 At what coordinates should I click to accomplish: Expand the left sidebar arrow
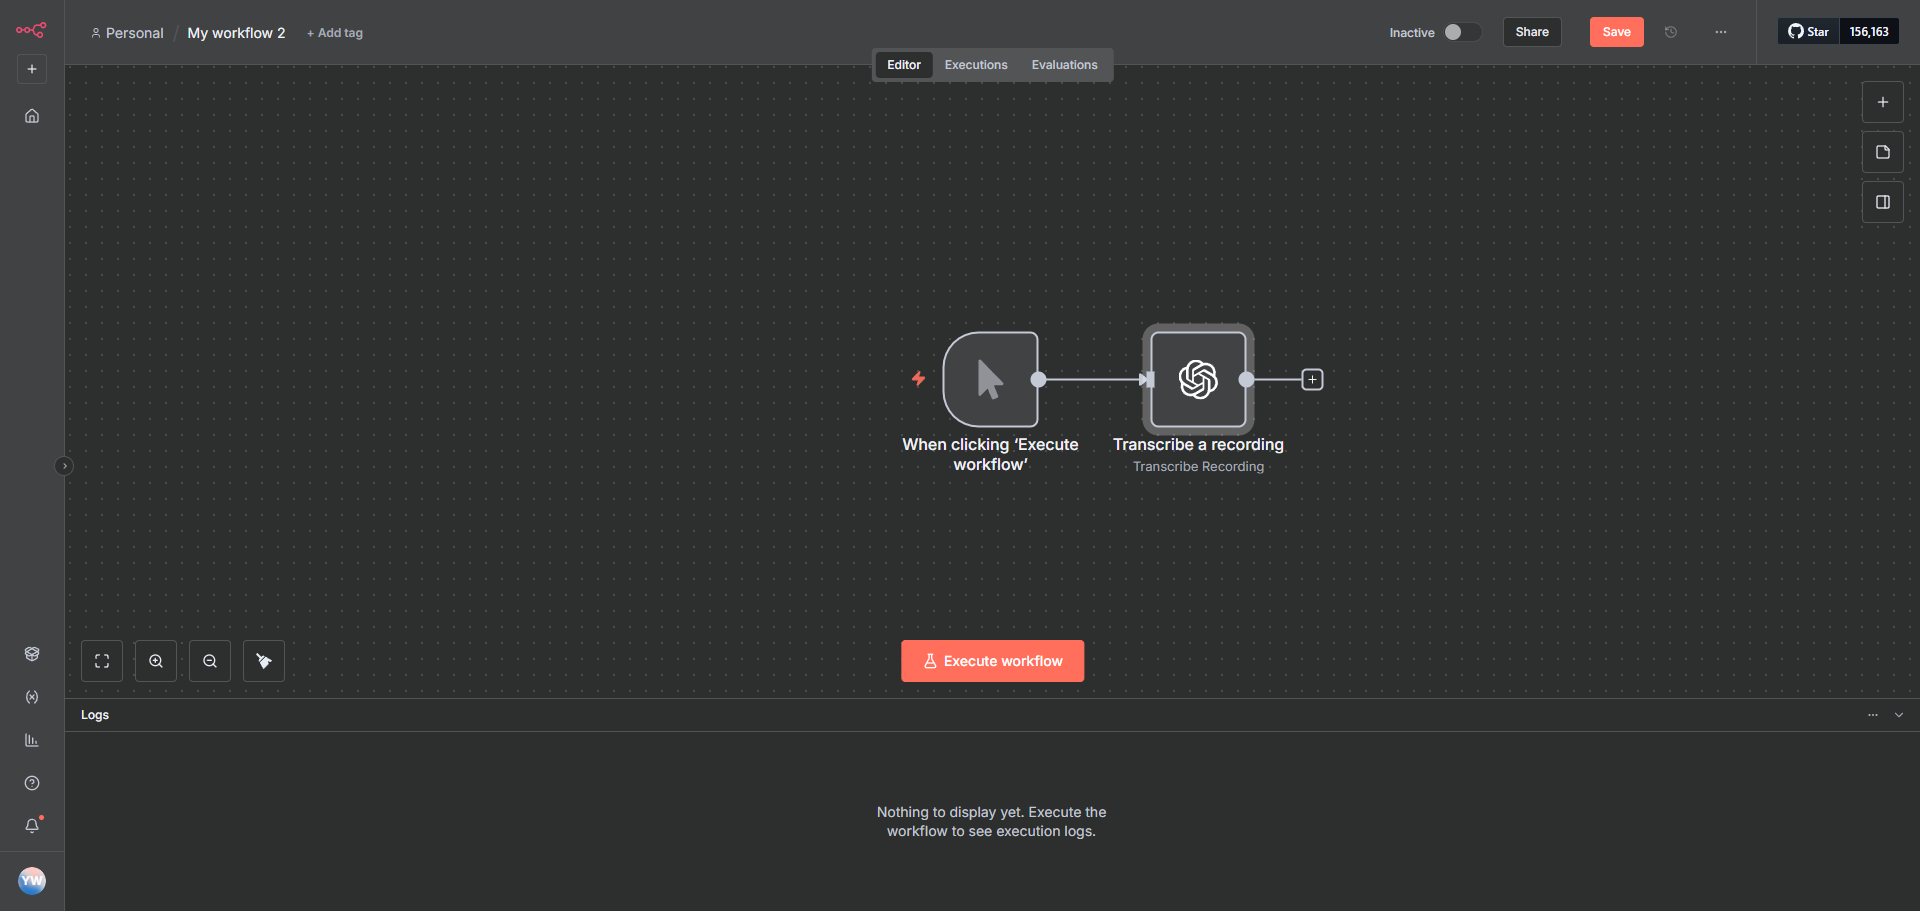pyautogui.click(x=64, y=466)
